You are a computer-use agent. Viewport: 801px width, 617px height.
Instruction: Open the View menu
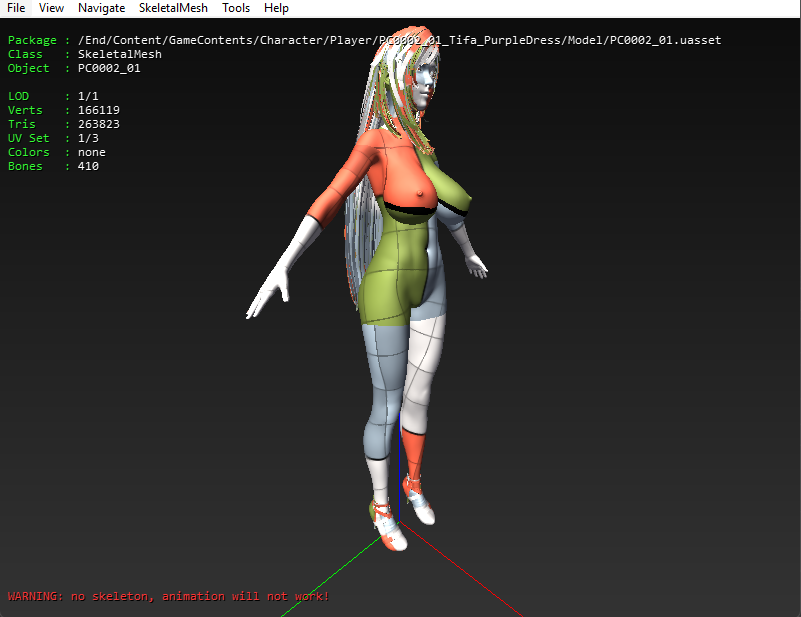[x=51, y=8]
